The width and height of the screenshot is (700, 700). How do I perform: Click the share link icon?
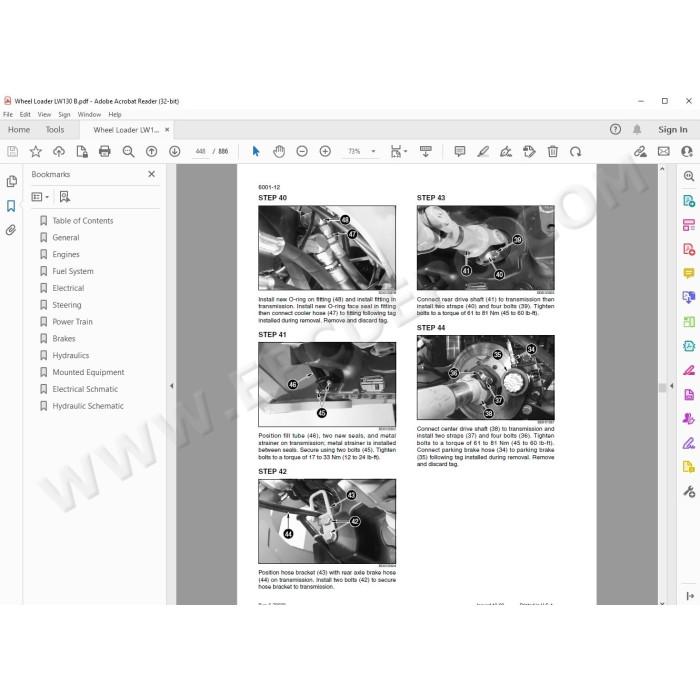(640, 152)
